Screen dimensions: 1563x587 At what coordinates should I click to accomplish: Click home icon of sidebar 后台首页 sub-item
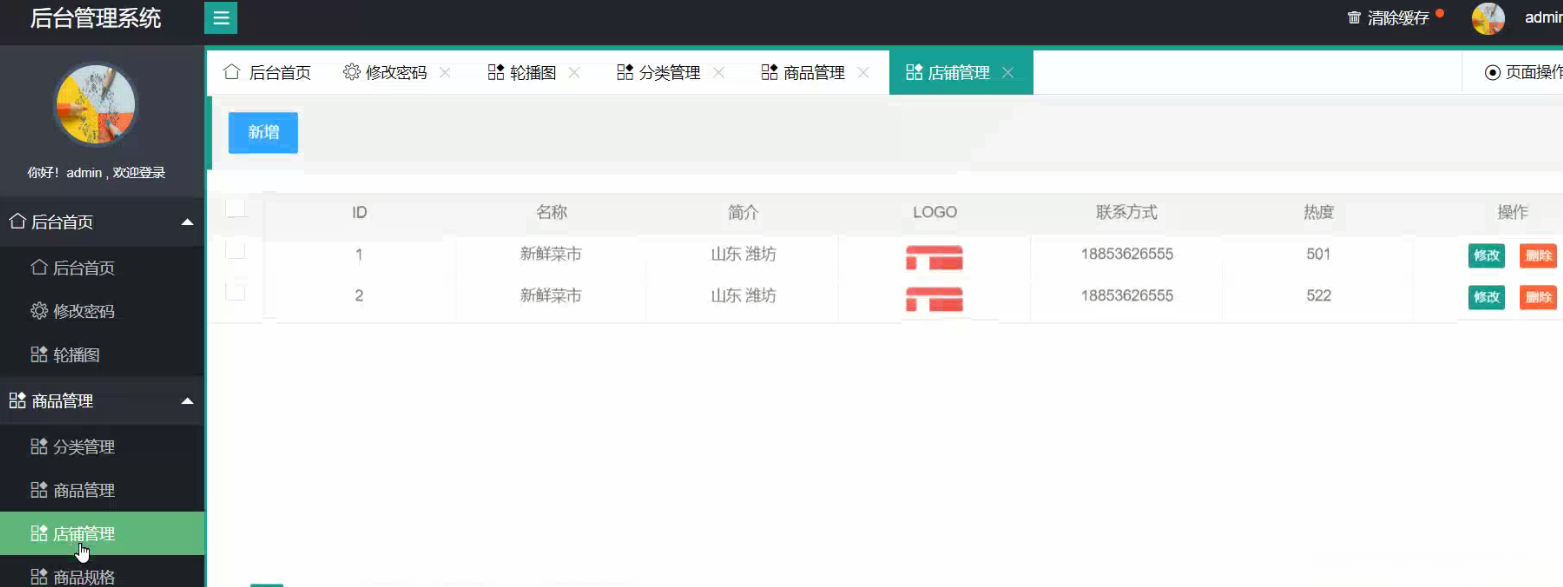pos(39,267)
